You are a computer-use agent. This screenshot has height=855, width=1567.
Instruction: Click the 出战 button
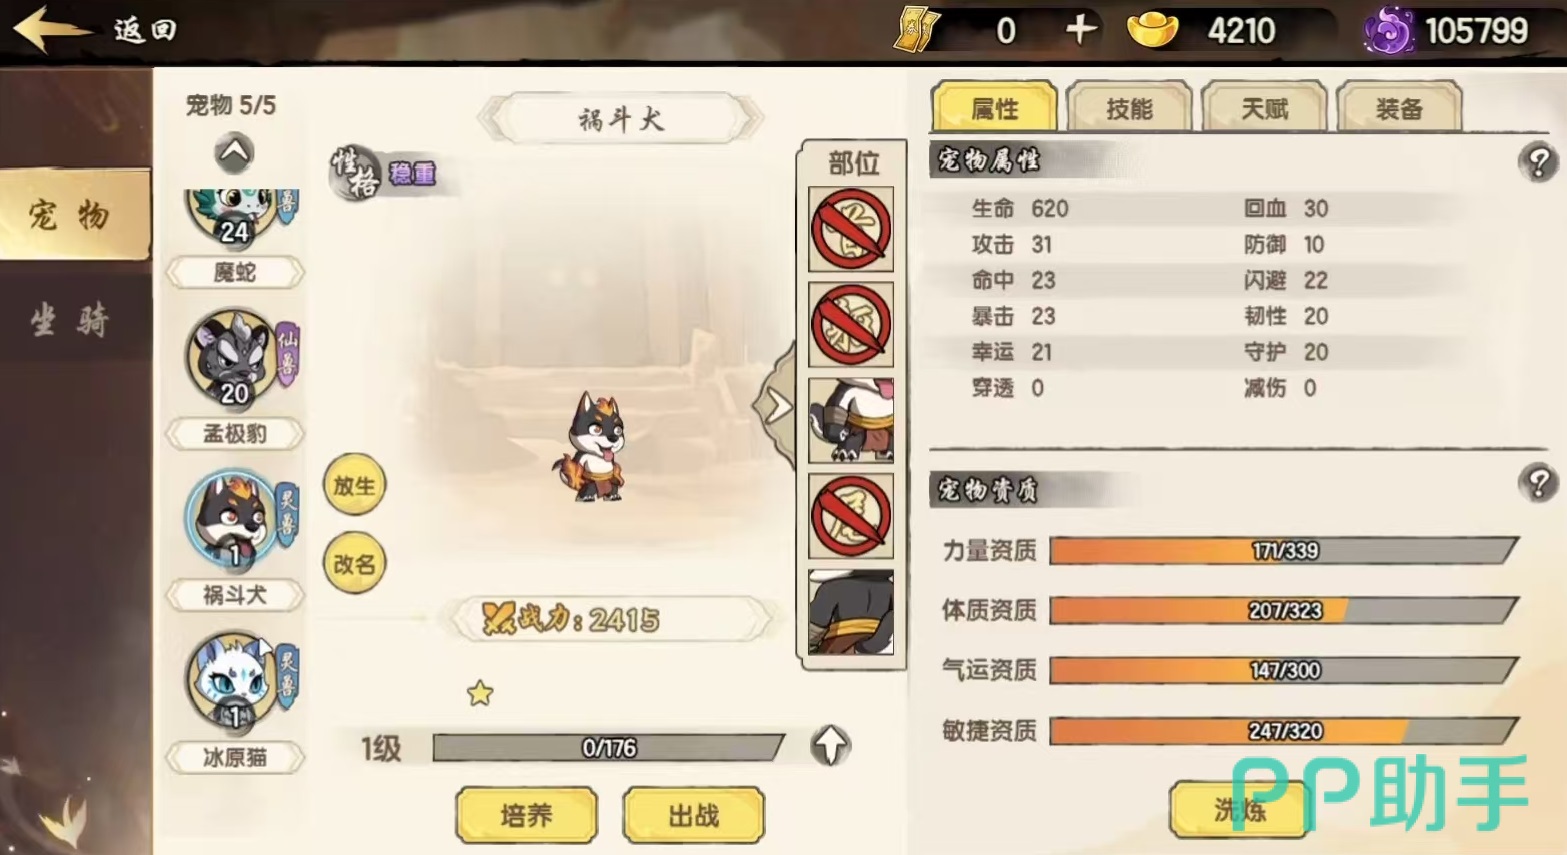694,815
